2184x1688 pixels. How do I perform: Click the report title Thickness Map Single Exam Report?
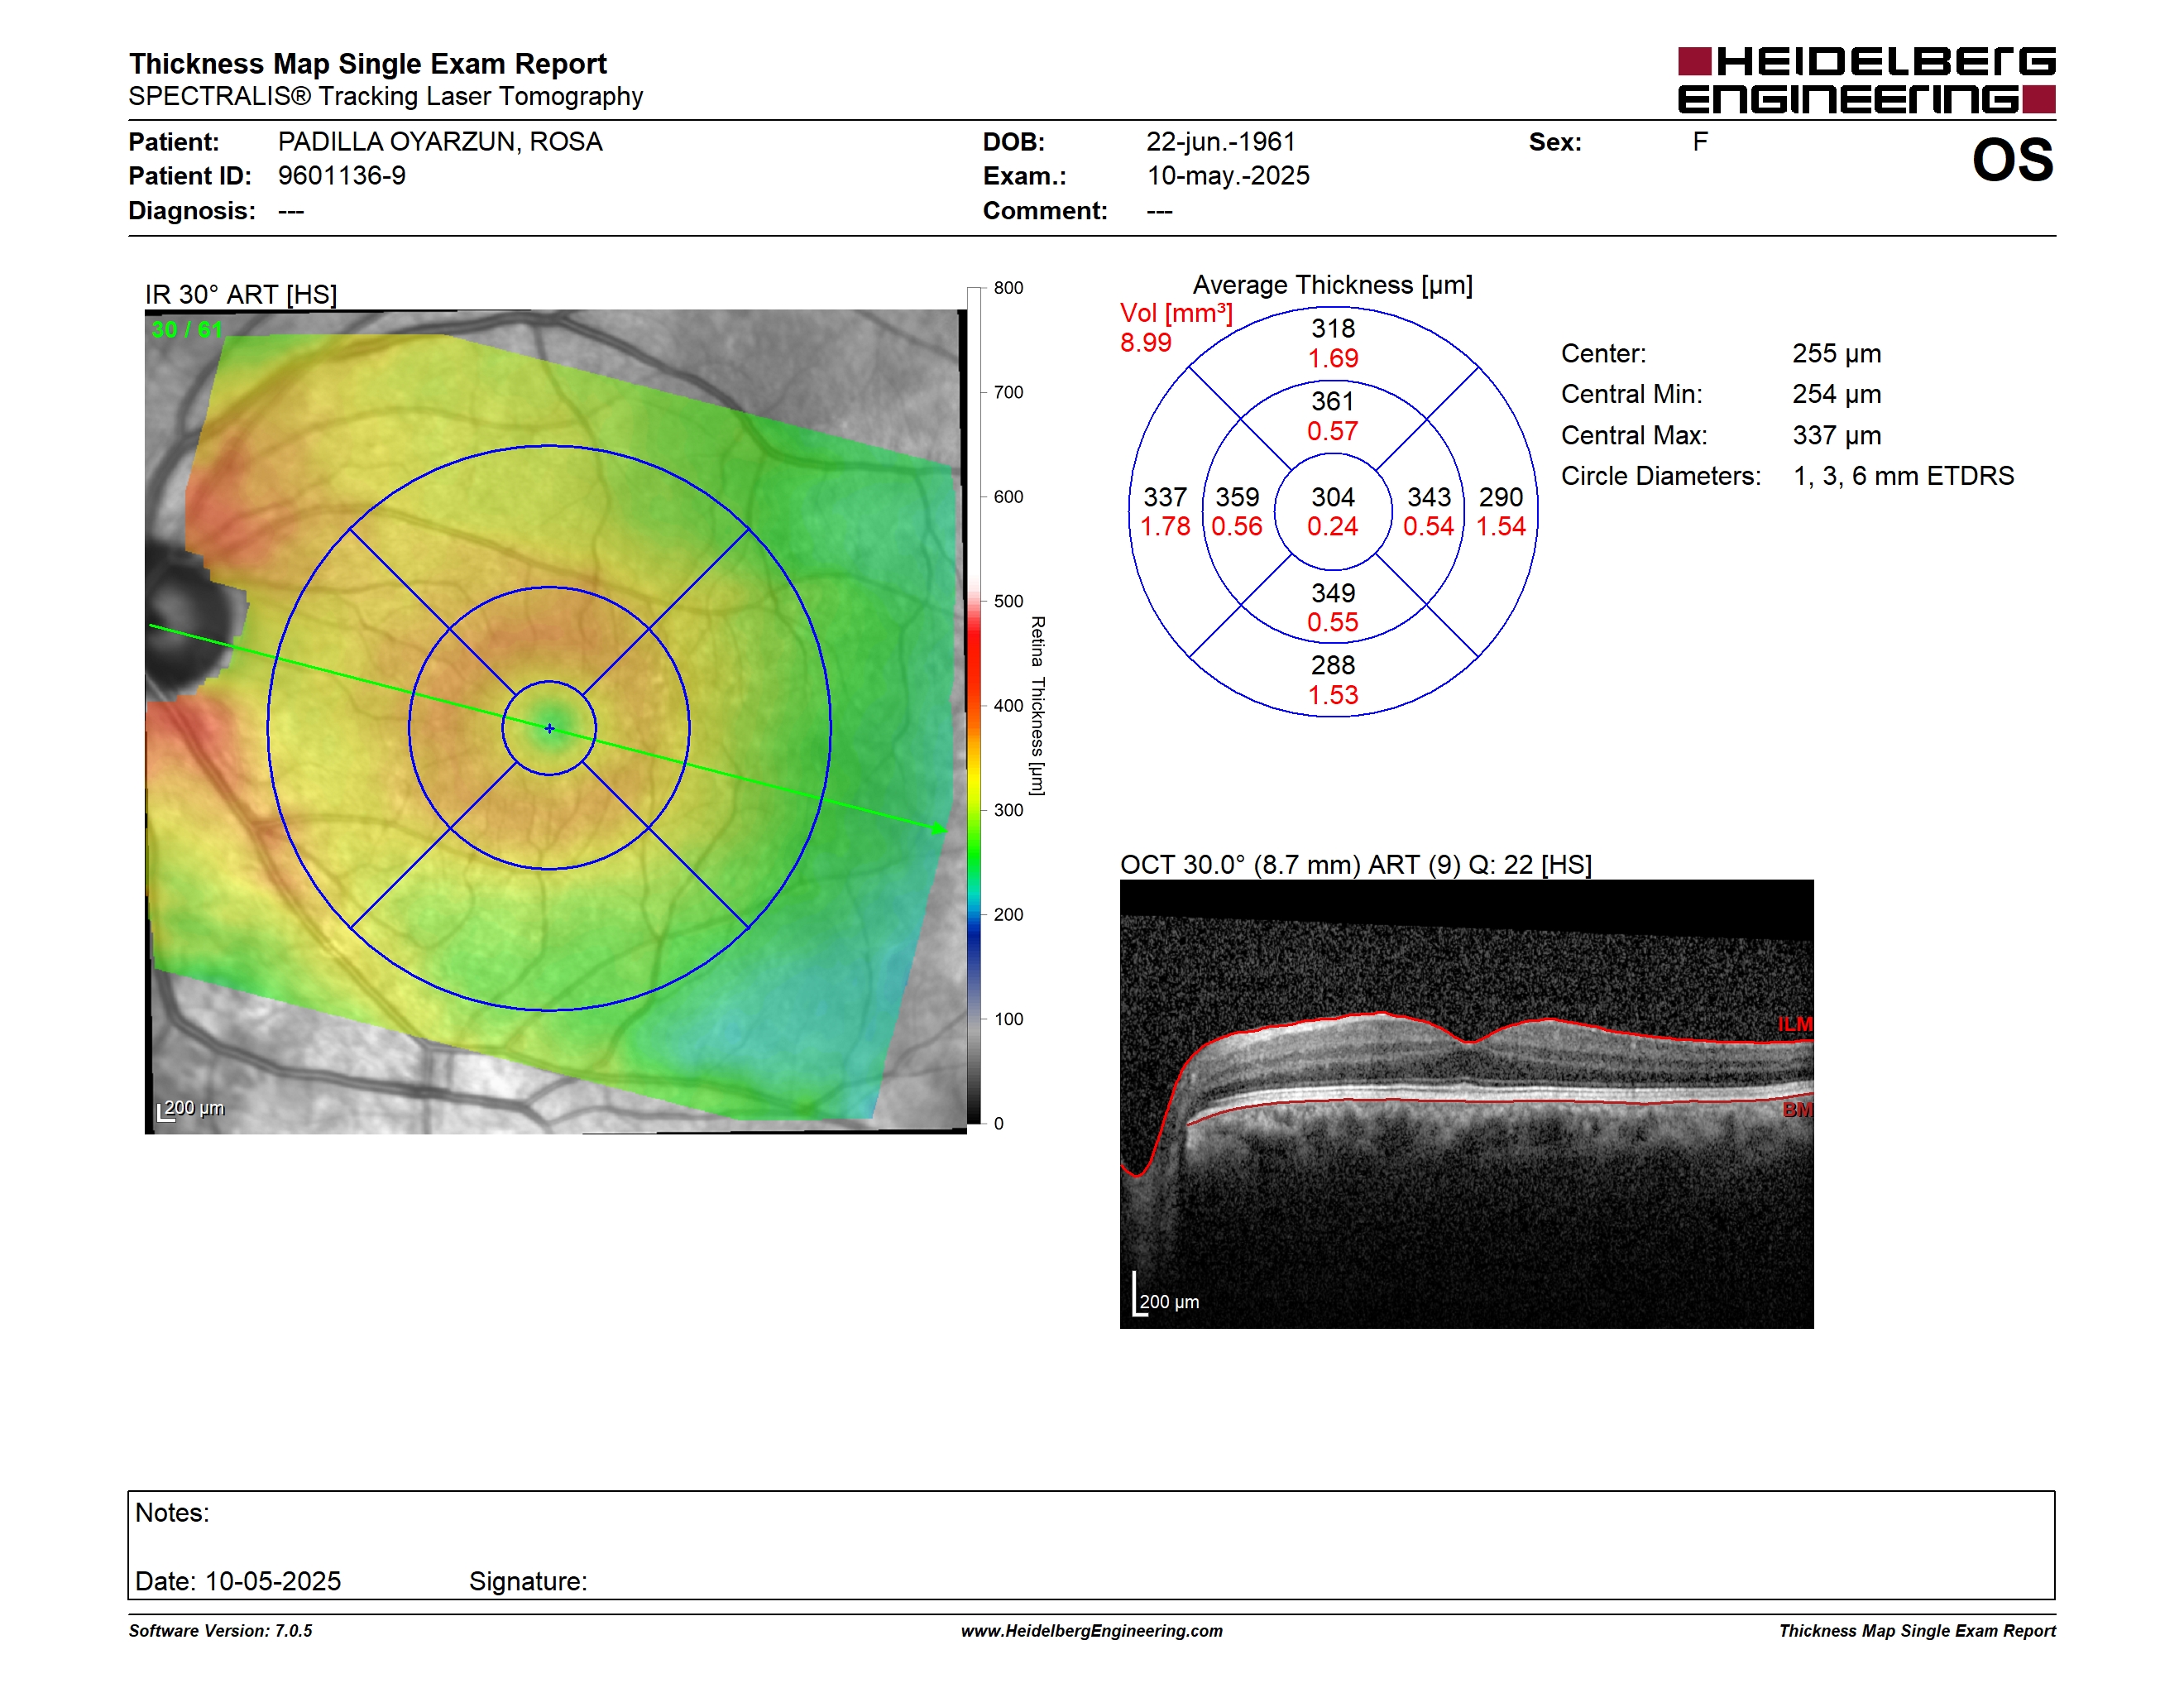tap(368, 64)
